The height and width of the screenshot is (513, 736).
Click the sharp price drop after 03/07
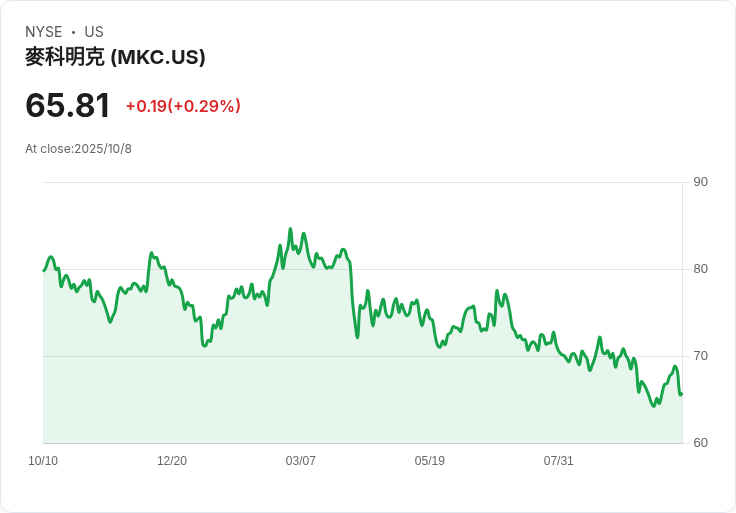(353, 300)
